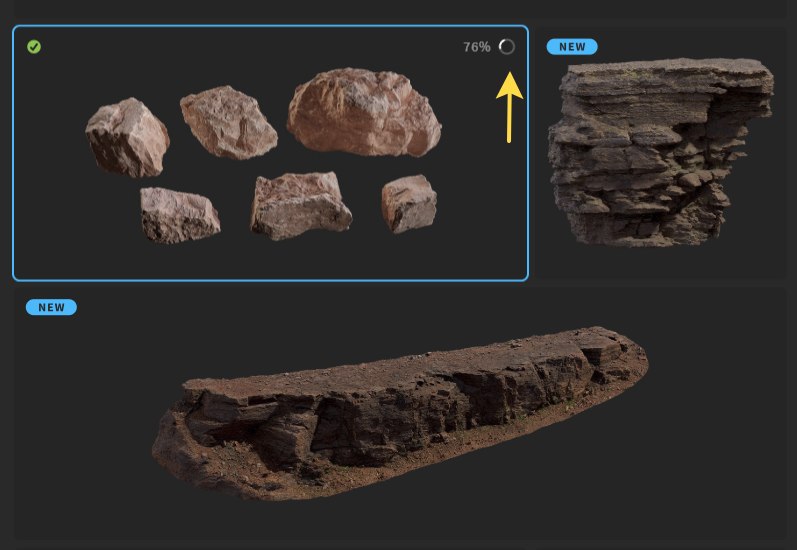
Task: Click the NEW badge on the cliff rock asset
Action: [572, 47]
